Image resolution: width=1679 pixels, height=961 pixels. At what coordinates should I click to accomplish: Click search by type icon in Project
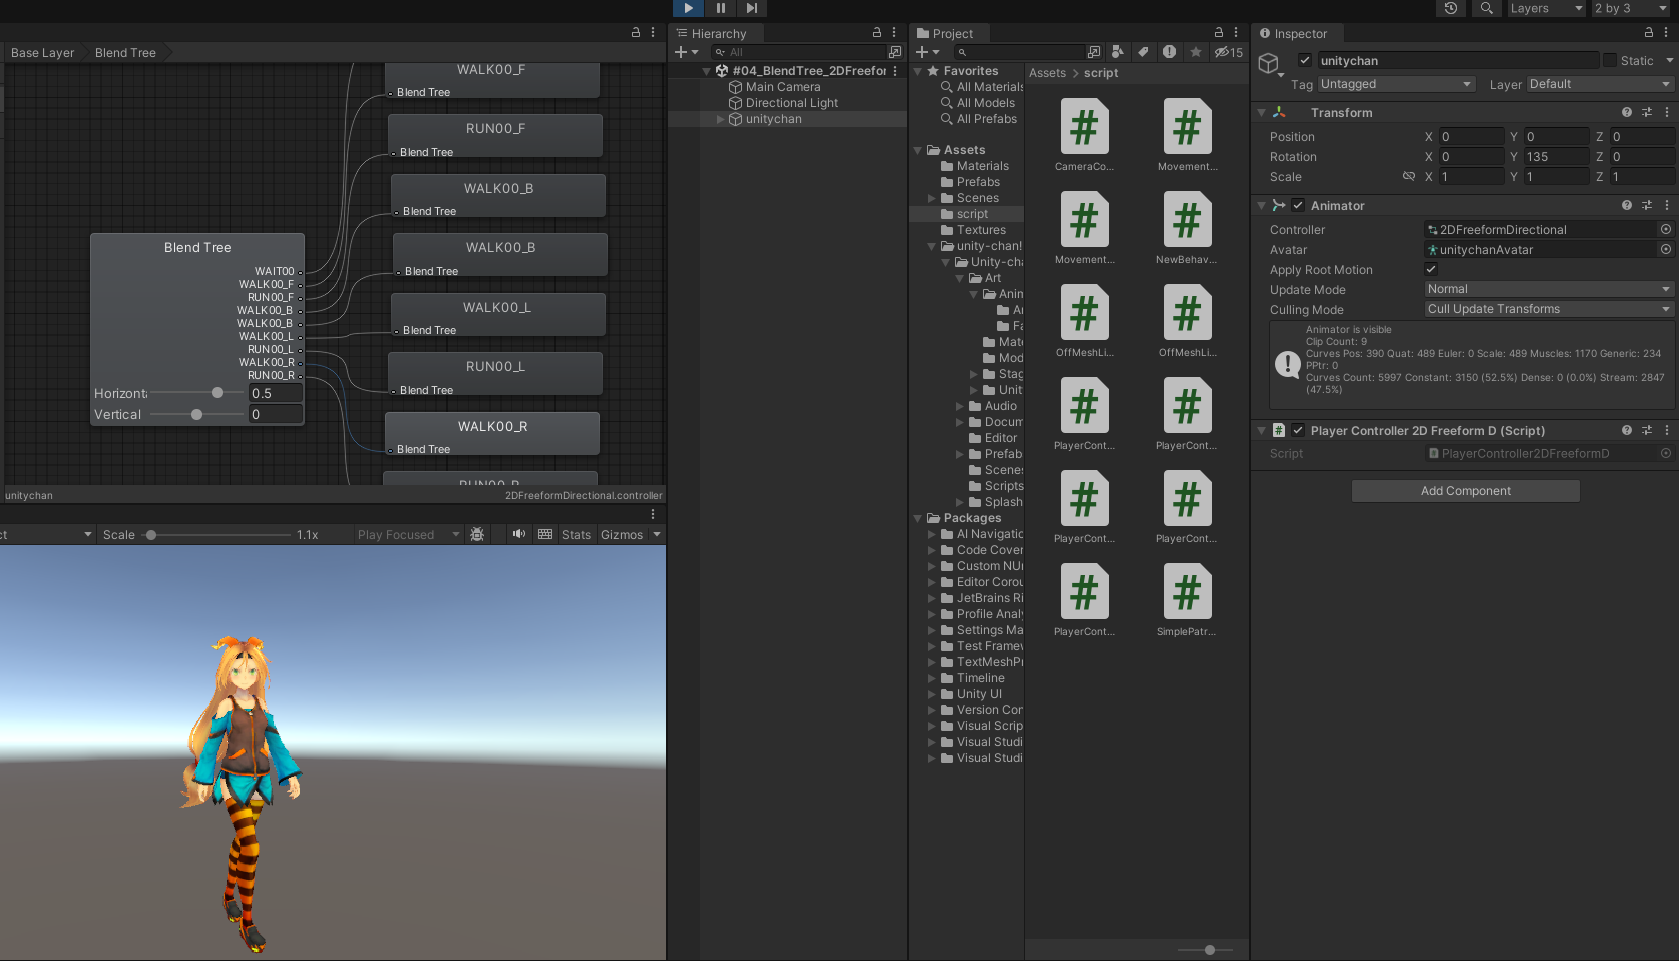click(x=1118, y=52)
